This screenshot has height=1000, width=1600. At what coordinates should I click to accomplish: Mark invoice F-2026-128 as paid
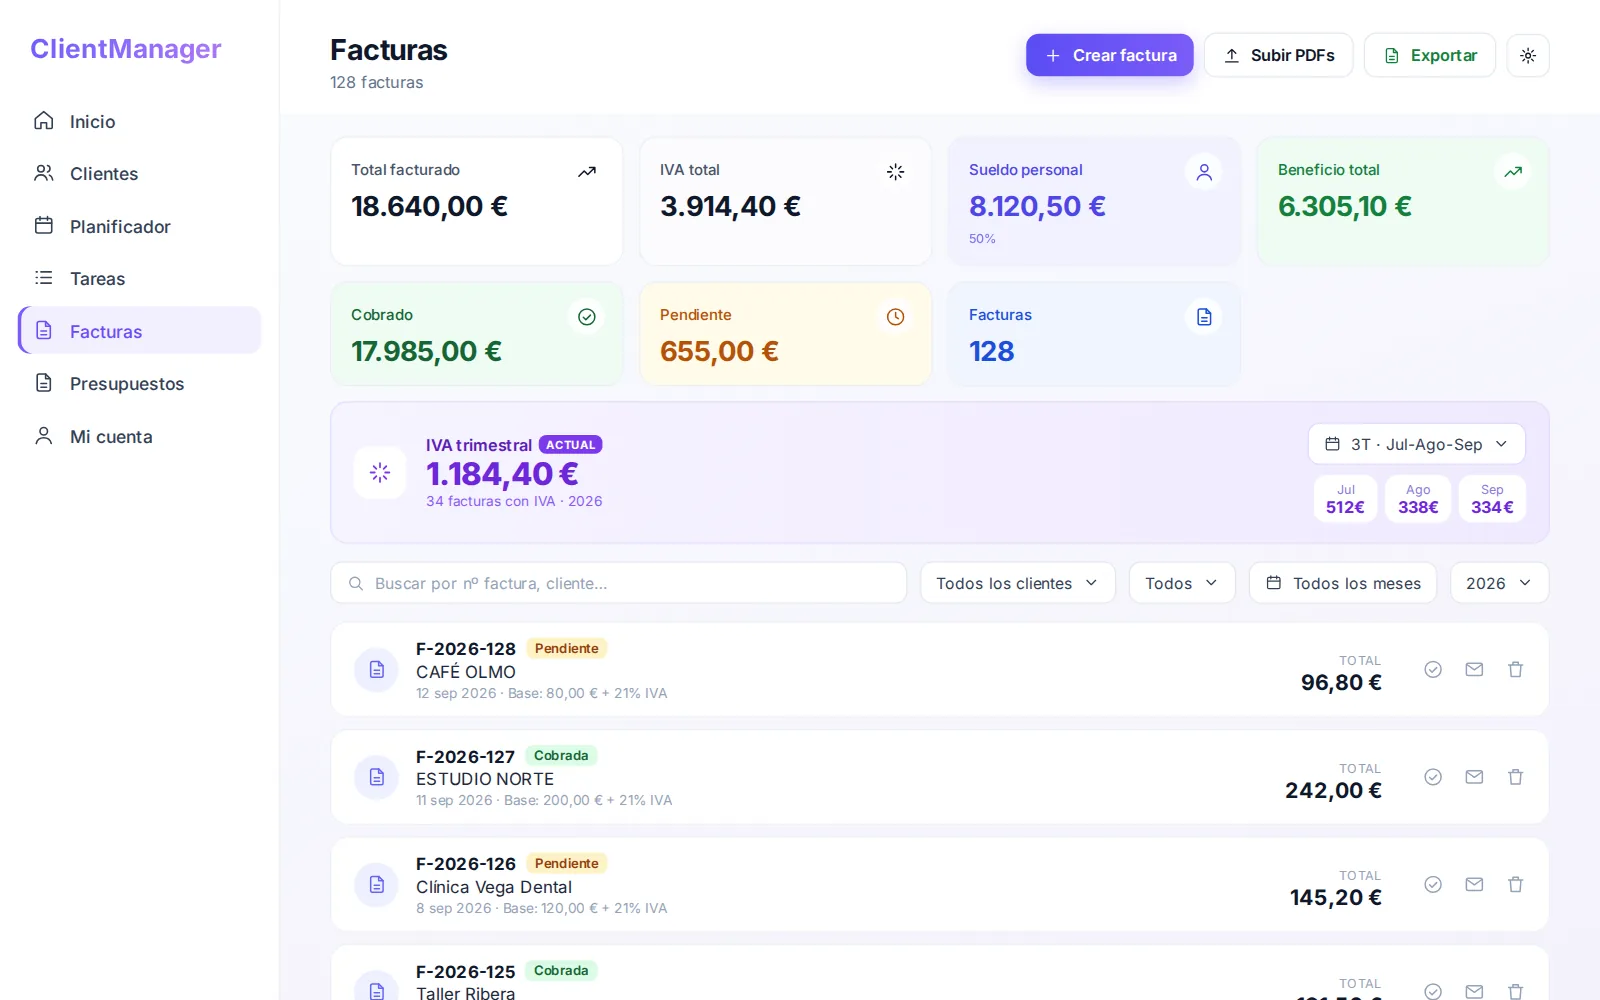coord(1432,669)
